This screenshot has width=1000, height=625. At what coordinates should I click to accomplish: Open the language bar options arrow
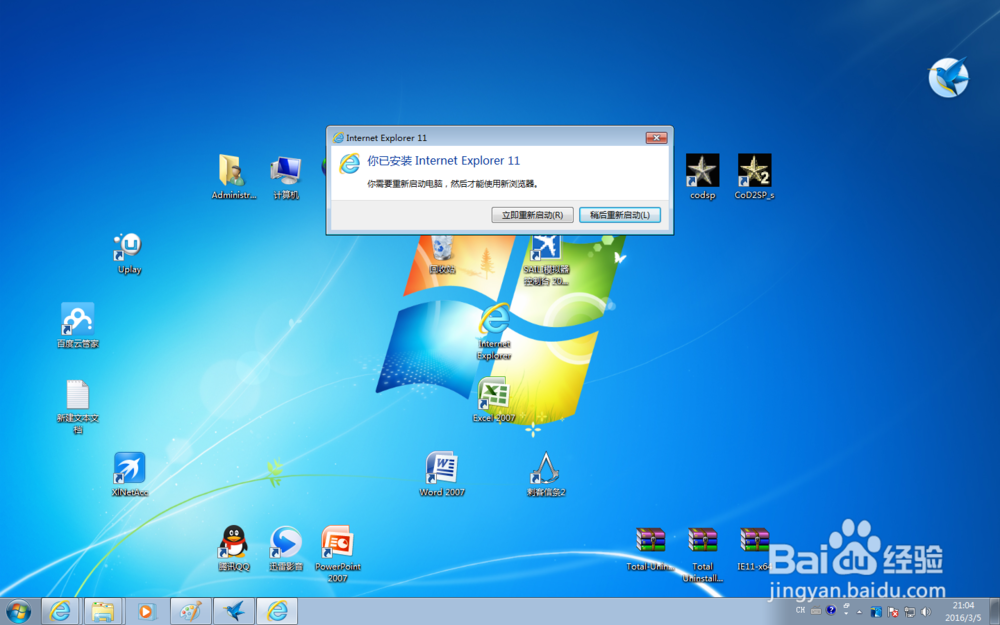pos(846,614)
